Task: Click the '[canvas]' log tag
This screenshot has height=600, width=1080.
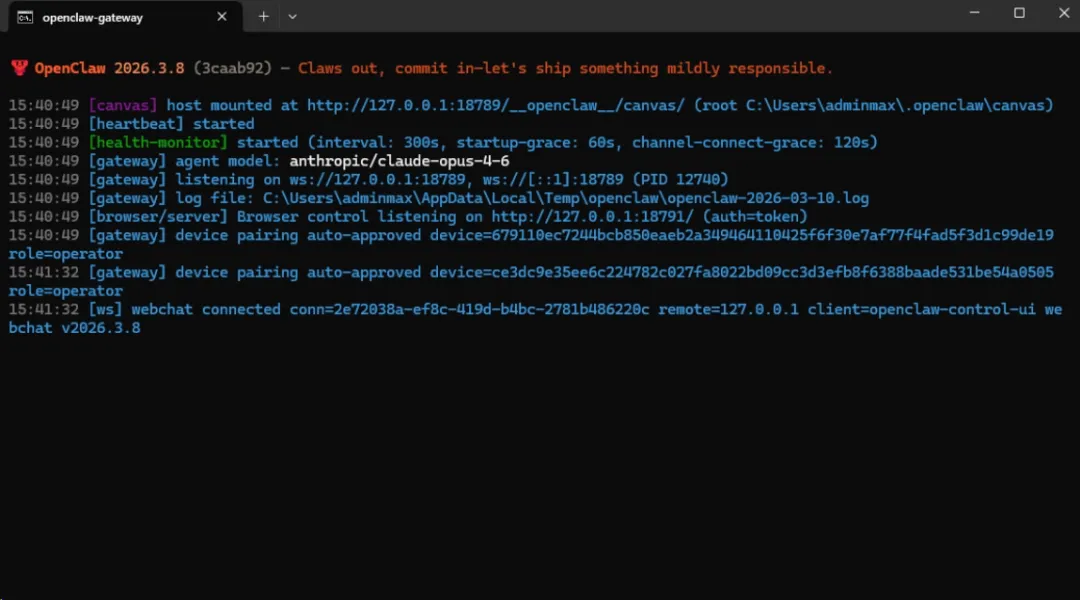Action: [x=123, y=105]
